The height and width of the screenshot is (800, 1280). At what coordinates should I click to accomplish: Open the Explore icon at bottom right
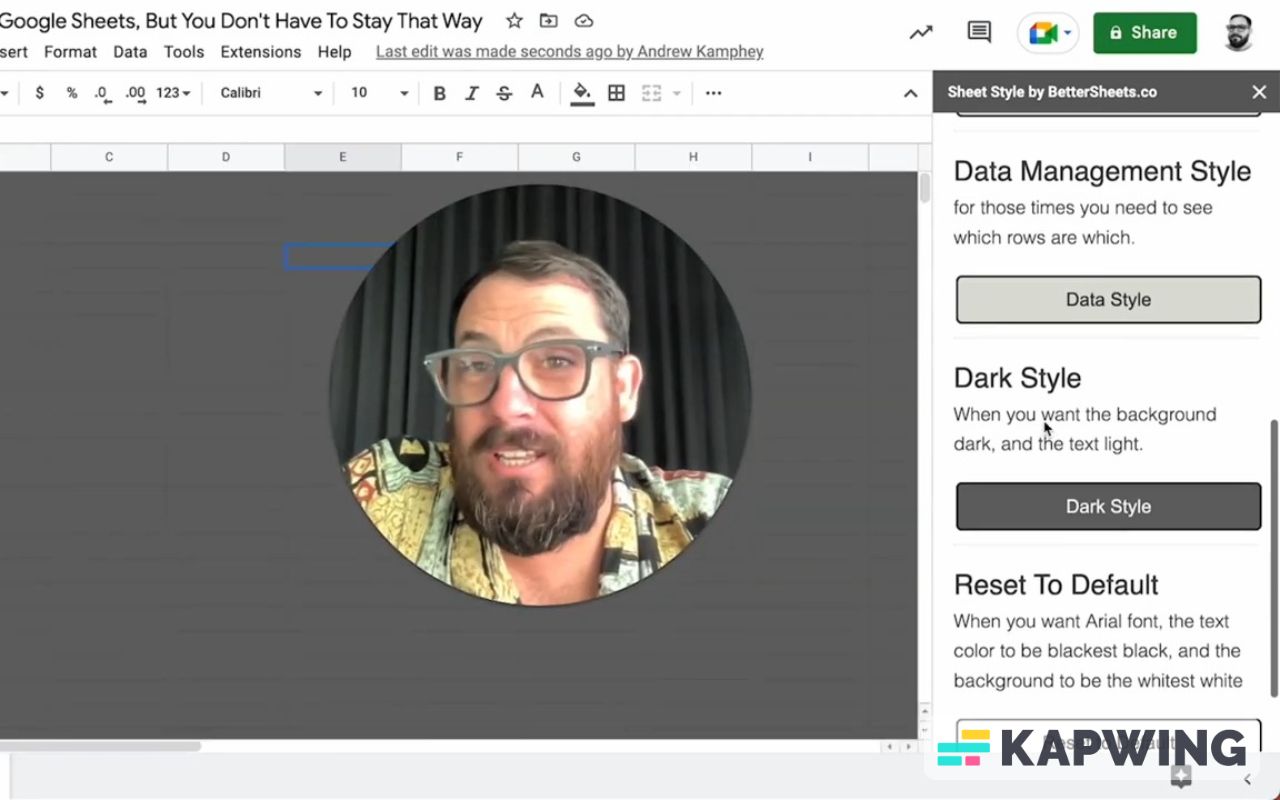(x=1181, y=778)
